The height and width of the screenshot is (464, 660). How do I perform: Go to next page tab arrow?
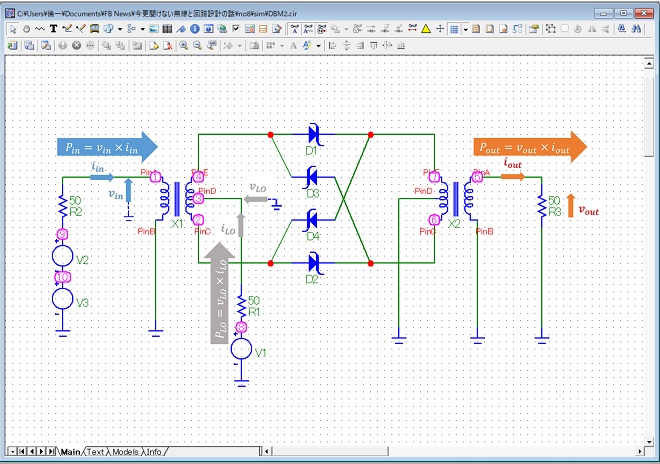click(41, 451)
